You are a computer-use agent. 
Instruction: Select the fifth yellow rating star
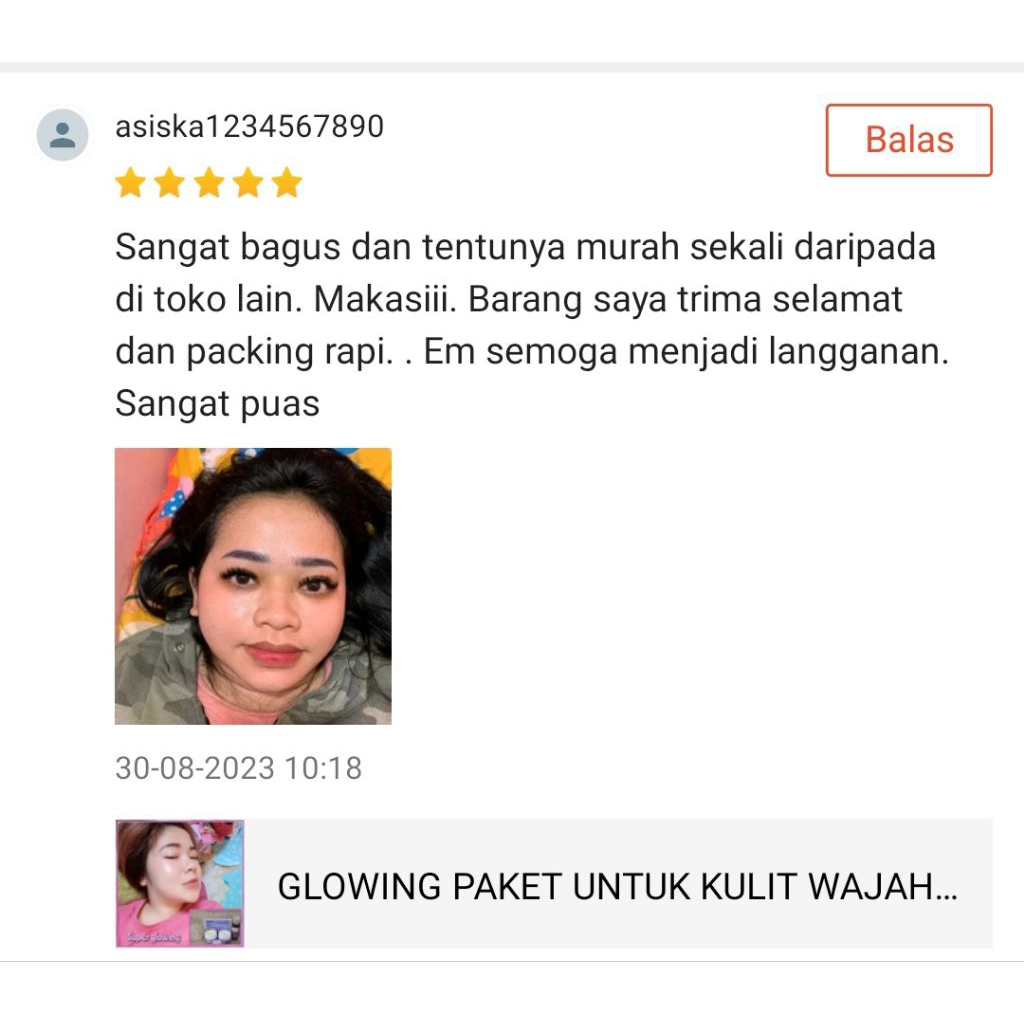pyautogui.click(x=287, y=182)
